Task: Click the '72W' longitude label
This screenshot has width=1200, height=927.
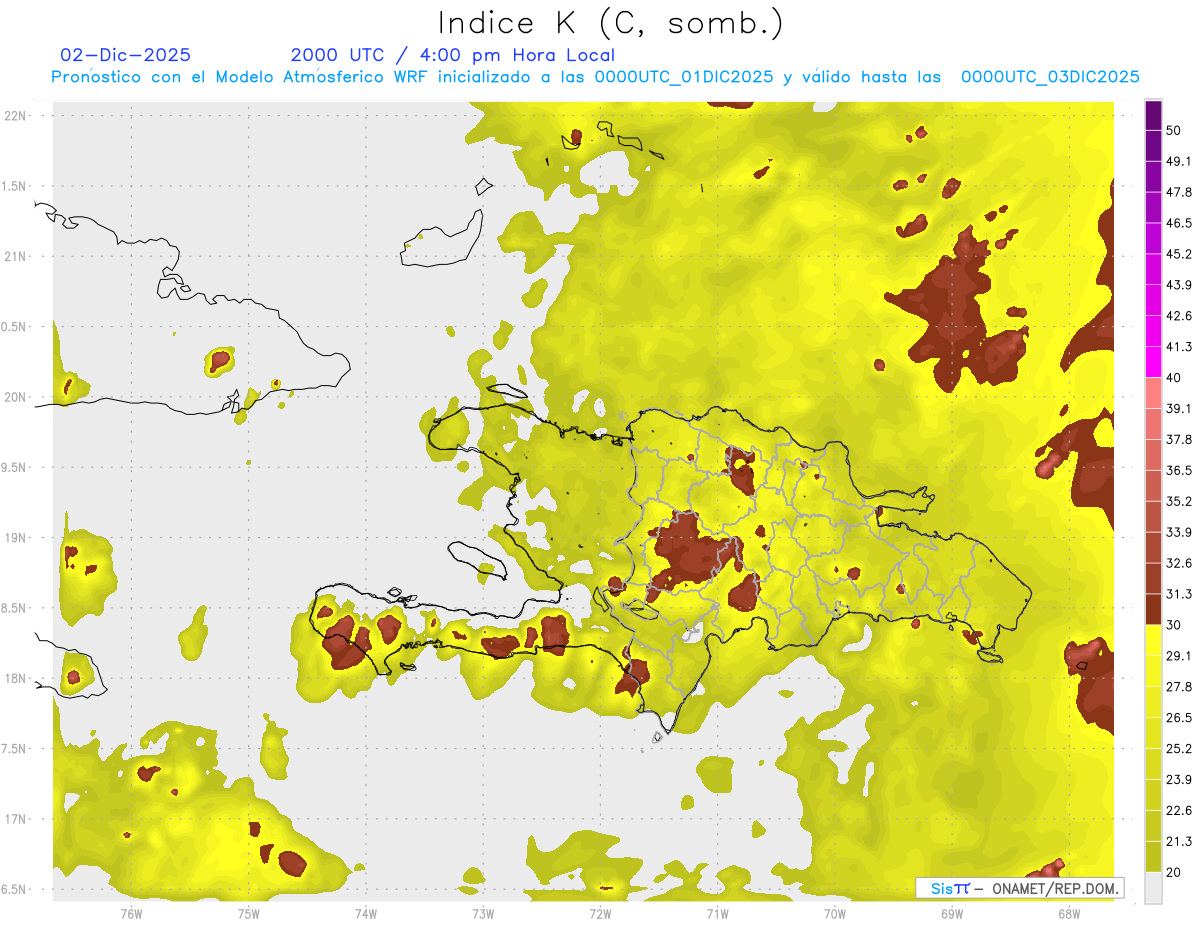Action: 600,912
